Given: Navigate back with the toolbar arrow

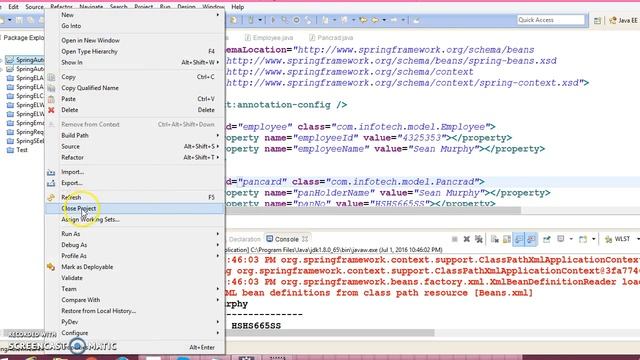Looking at the screenshot, I should point(375,20).
